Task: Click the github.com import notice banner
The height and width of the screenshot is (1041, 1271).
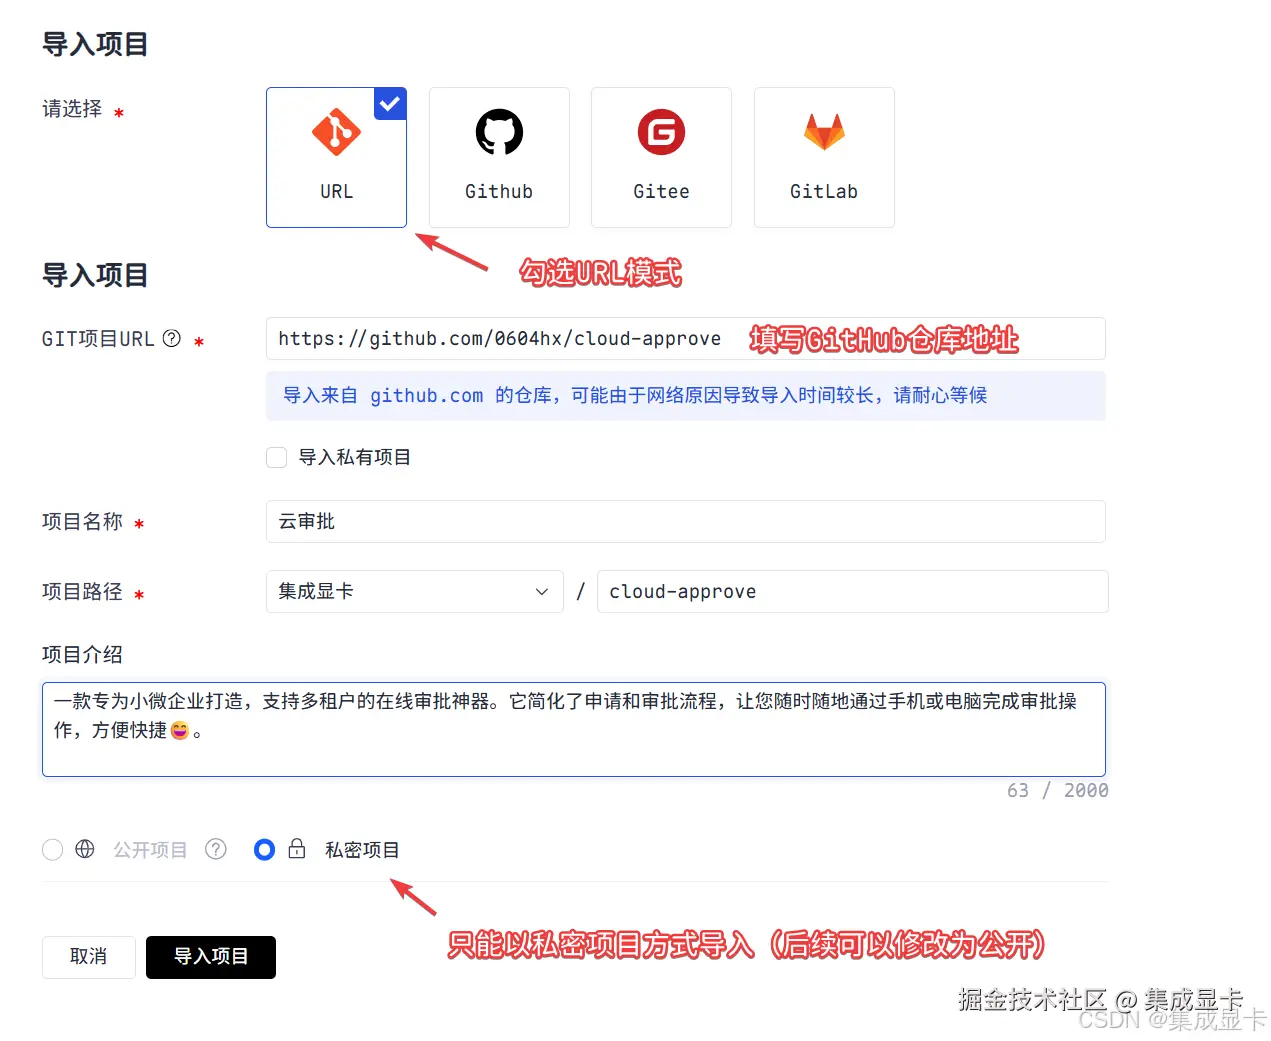Action: [x=685, y=395]
